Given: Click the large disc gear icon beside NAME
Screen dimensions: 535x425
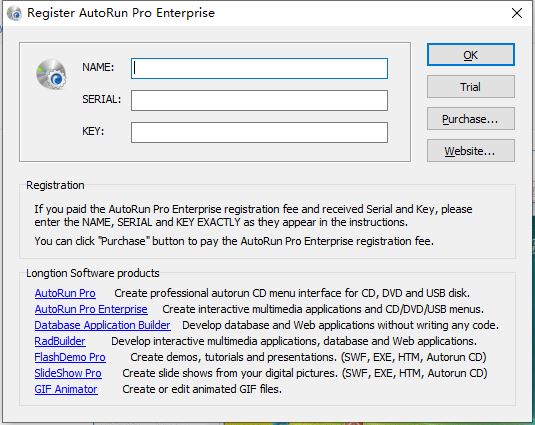Looking at the screenshot, I should tap(52, 74).
